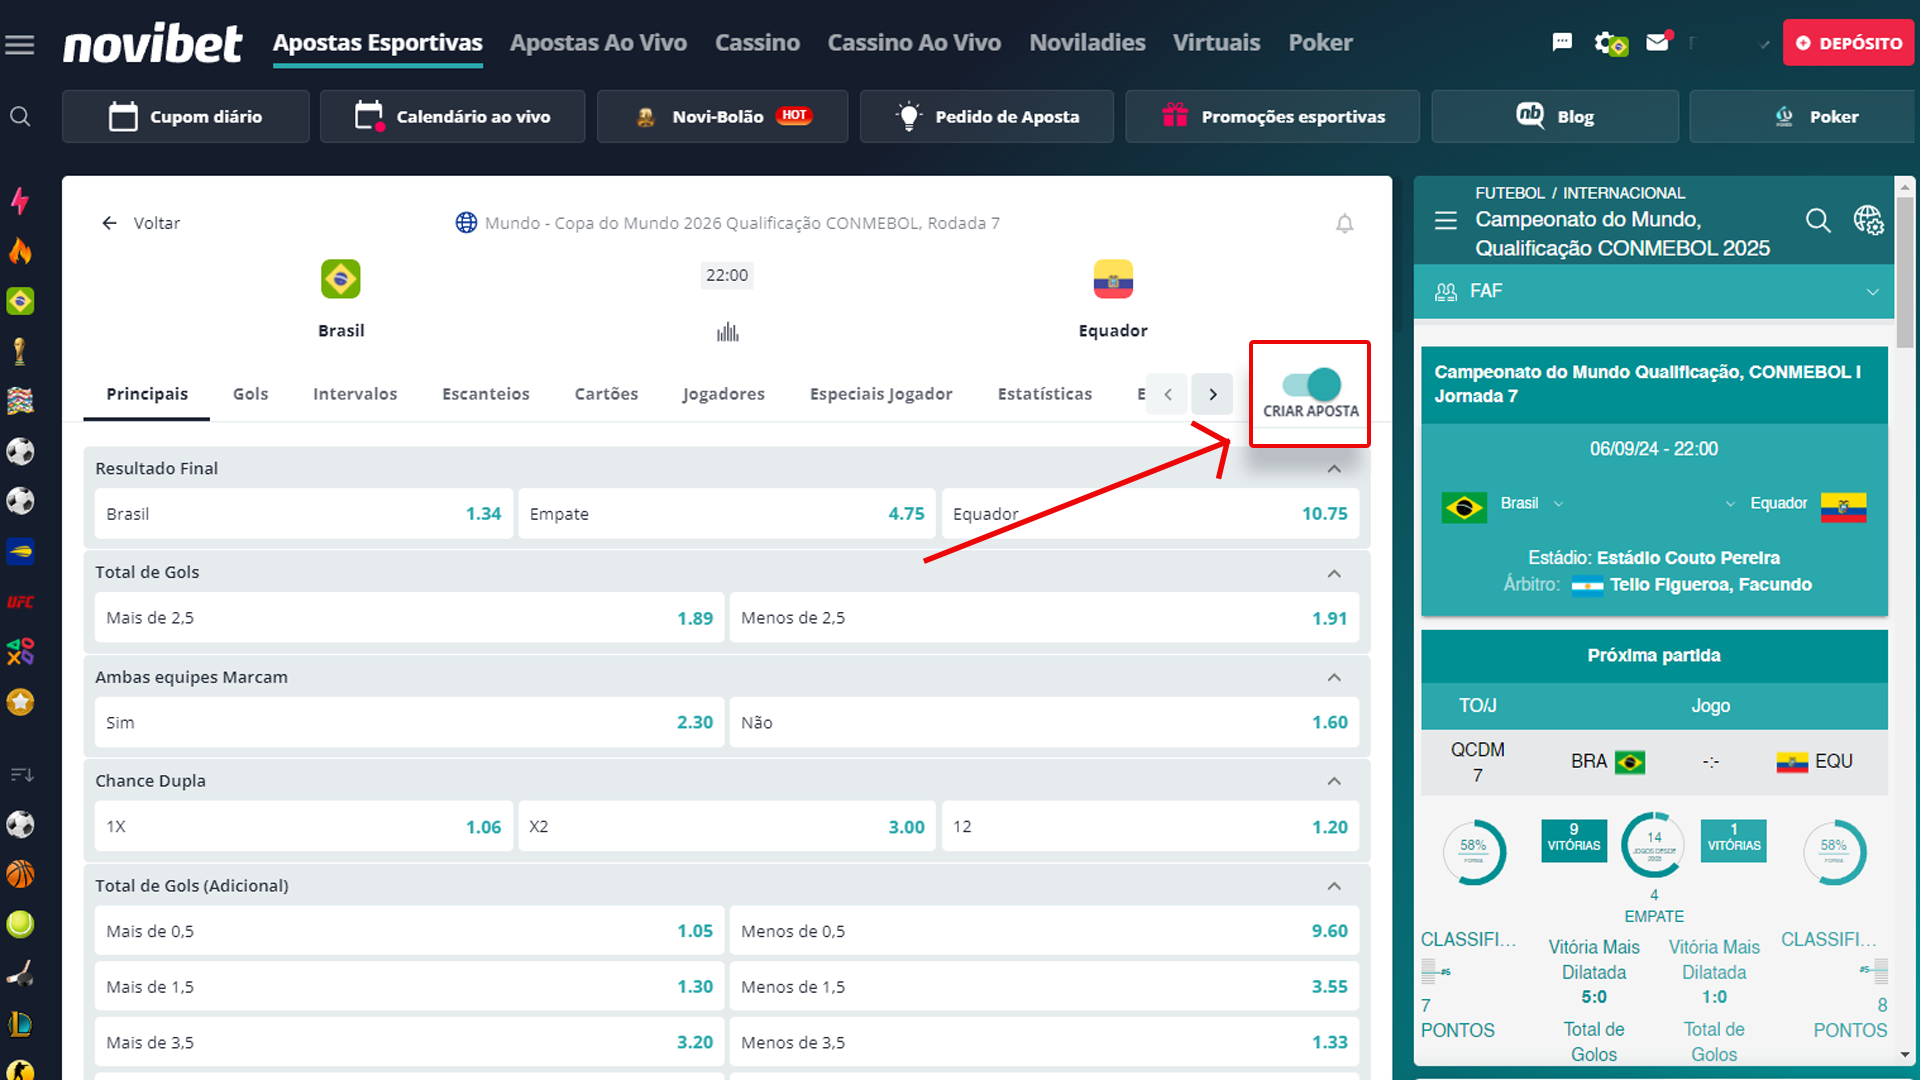The height and width of the screenshot is (1080, 1920).
Task: Open Promoções esportivas
Action: (1272, 117)
